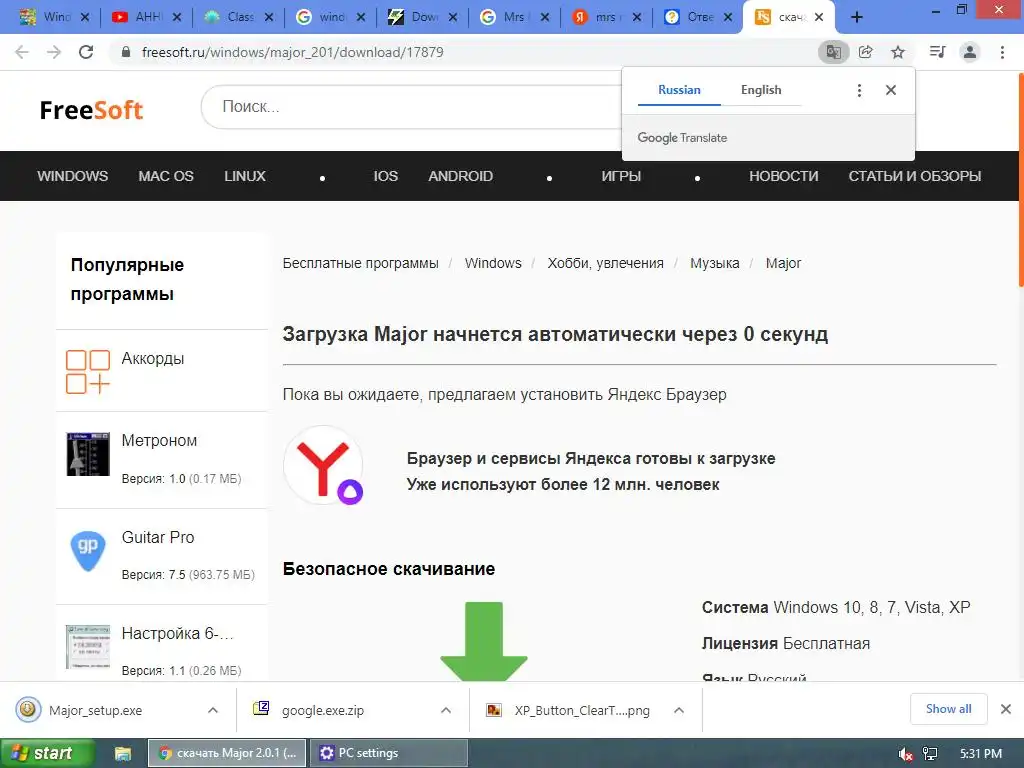Open НОВОСТИ in site navigation
Viewport: 1024px width, 768px height.
tap(784, 176)
